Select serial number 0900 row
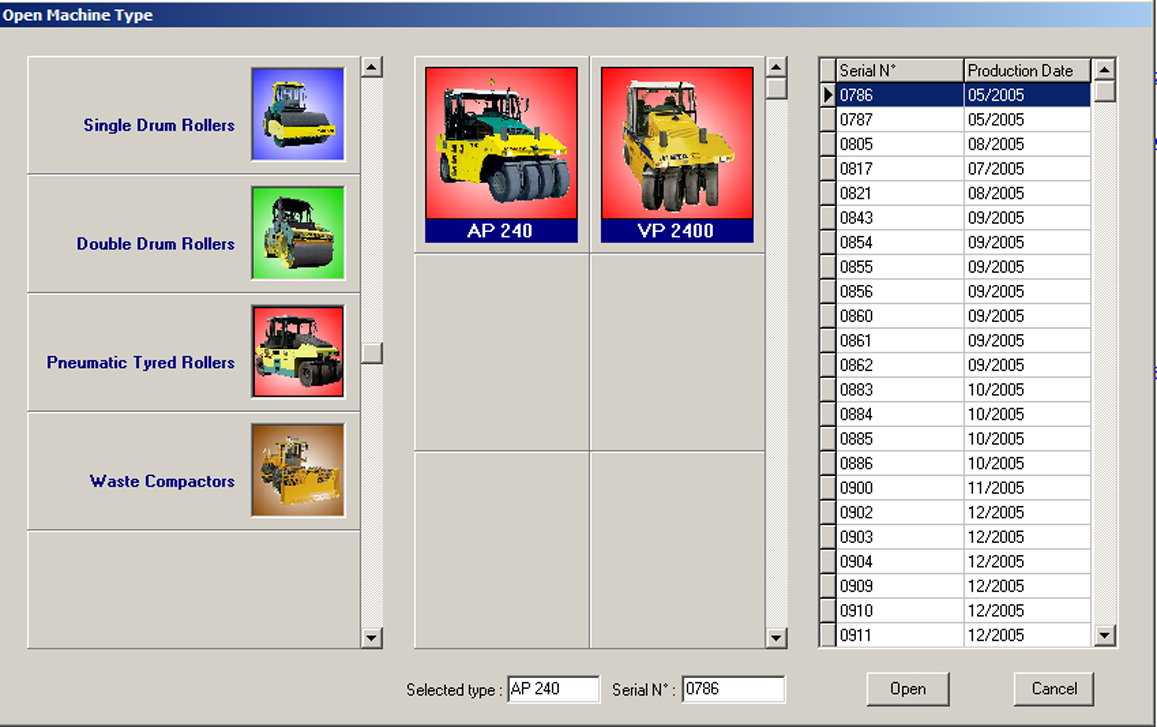This screenshot has width=1157, height=727. (x=899, y=488)
